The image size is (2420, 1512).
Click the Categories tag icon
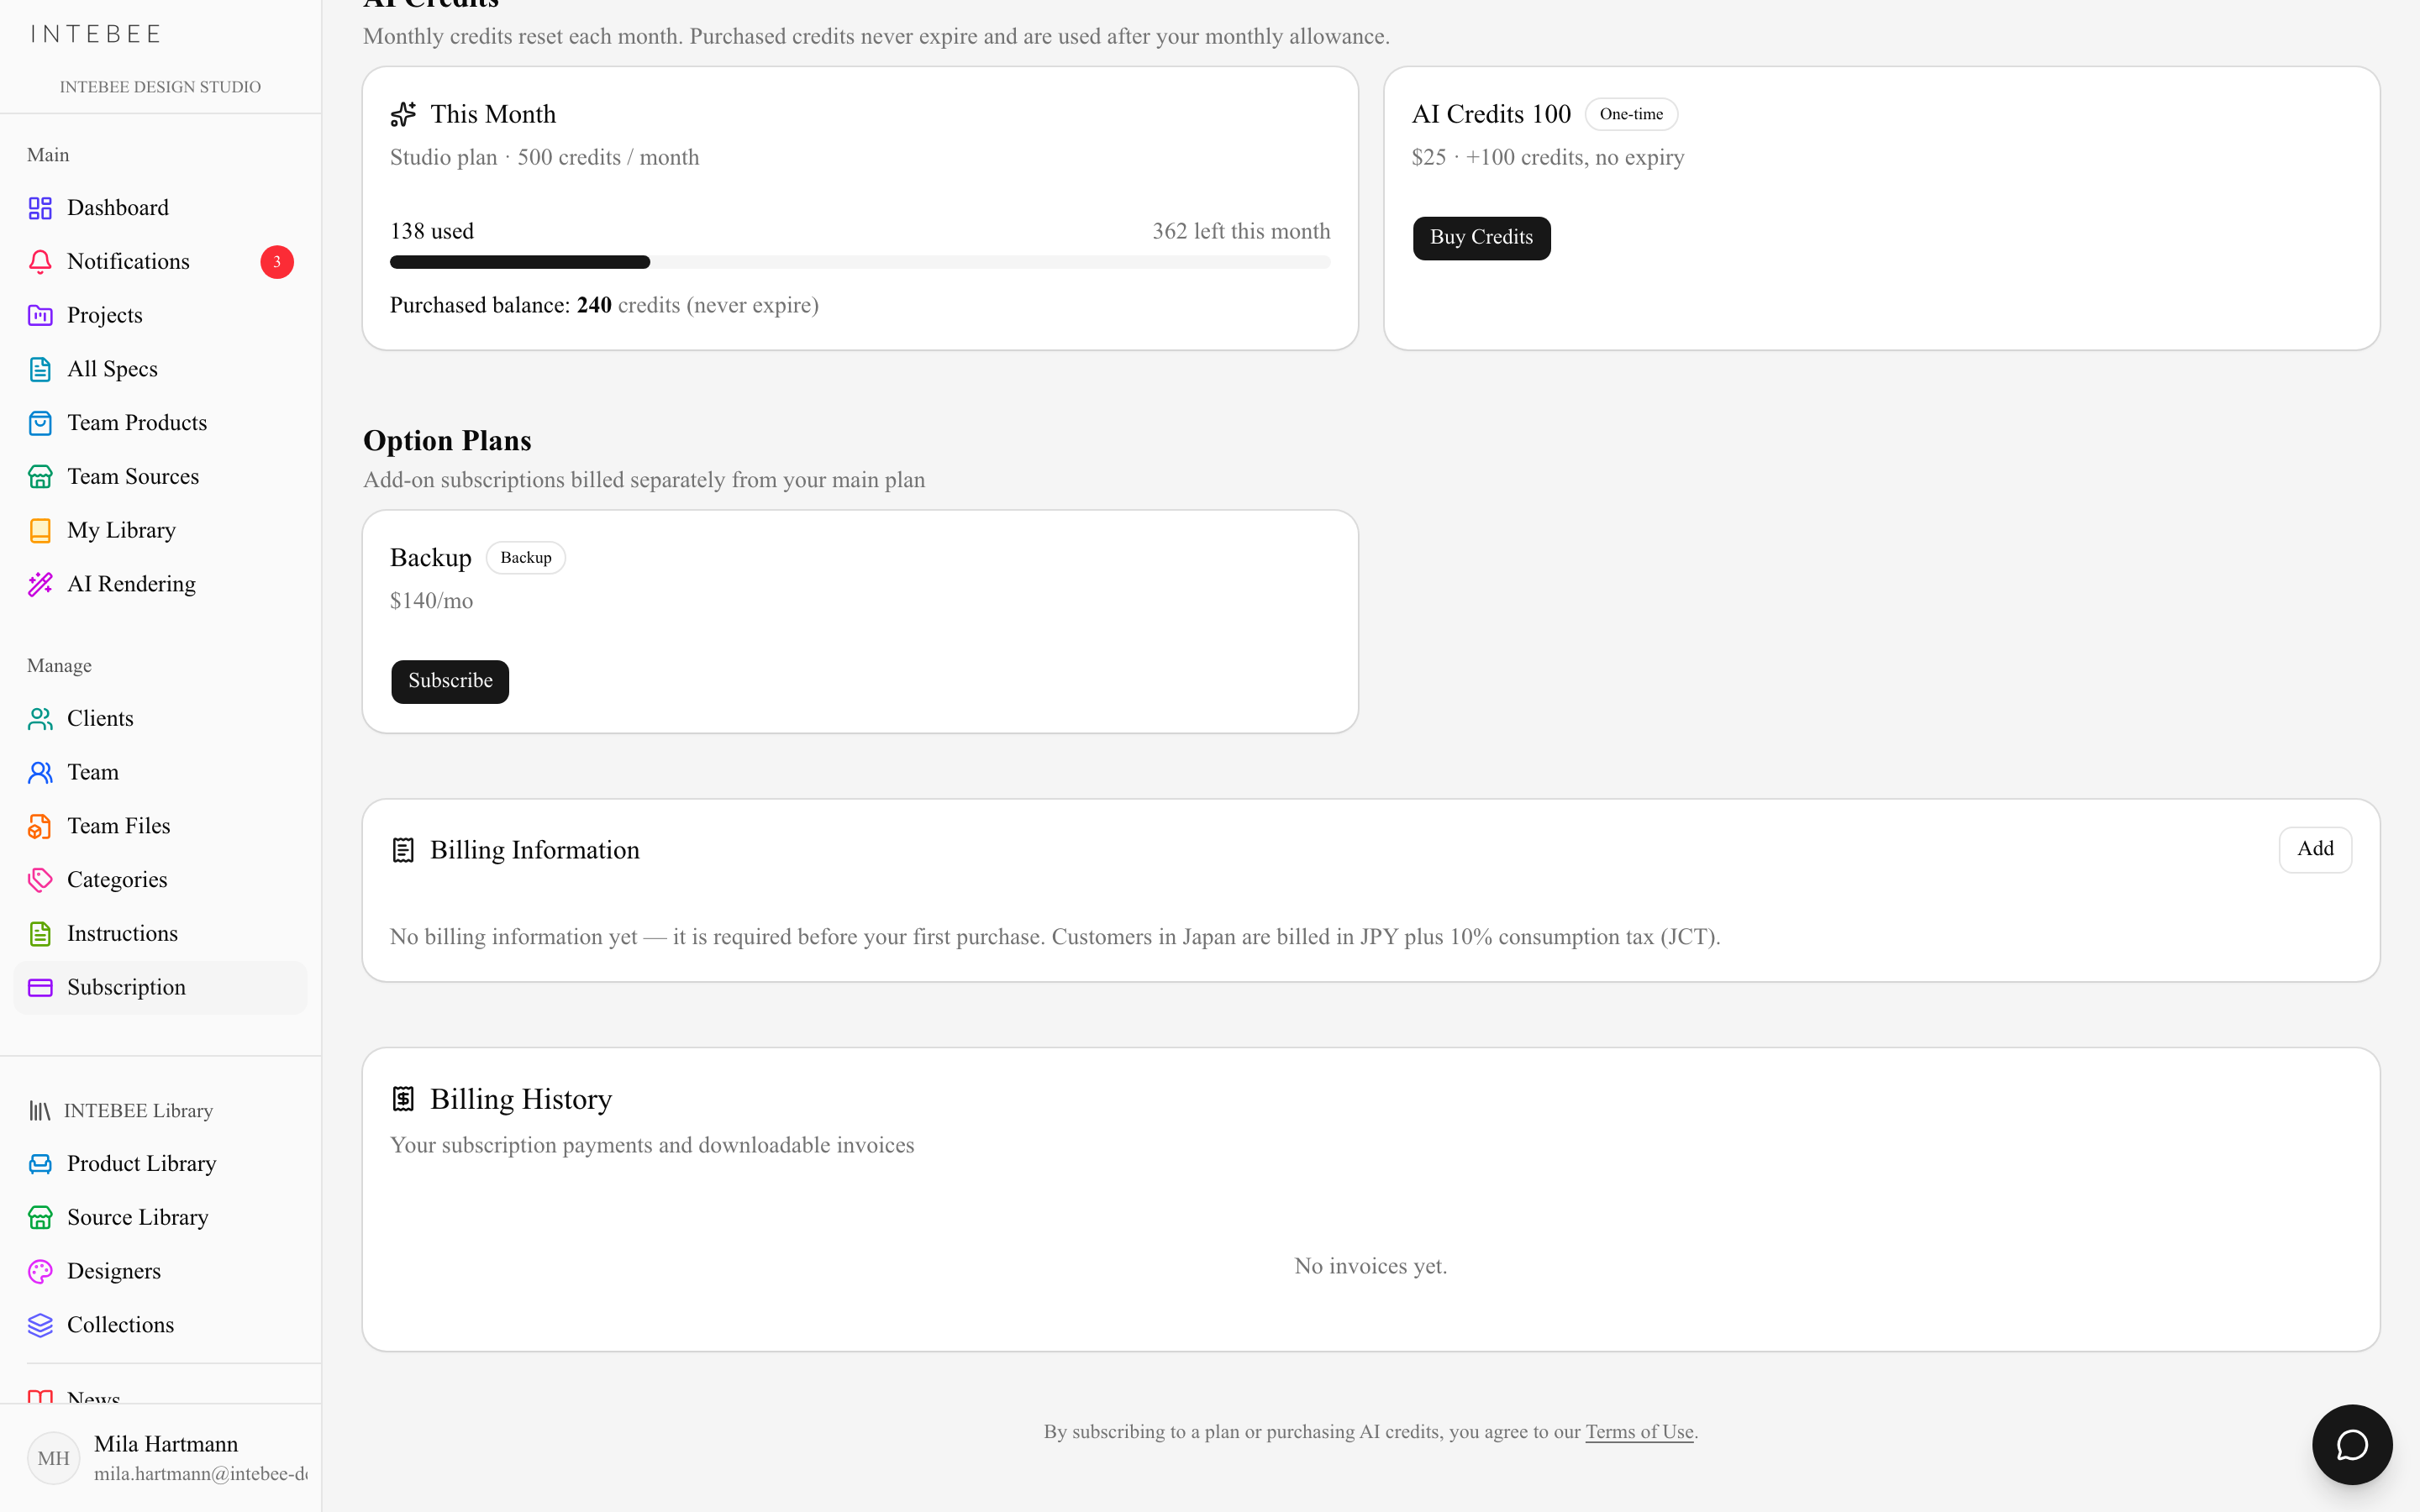(40, 880)
